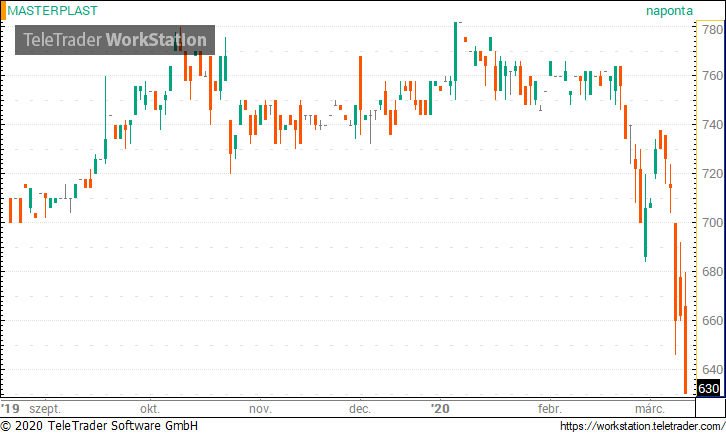The width and height of the screenshot is (726, 435).
Task: Click the 'febr.' date axis label
Action: pyautogui.click(x=550, y=409)
